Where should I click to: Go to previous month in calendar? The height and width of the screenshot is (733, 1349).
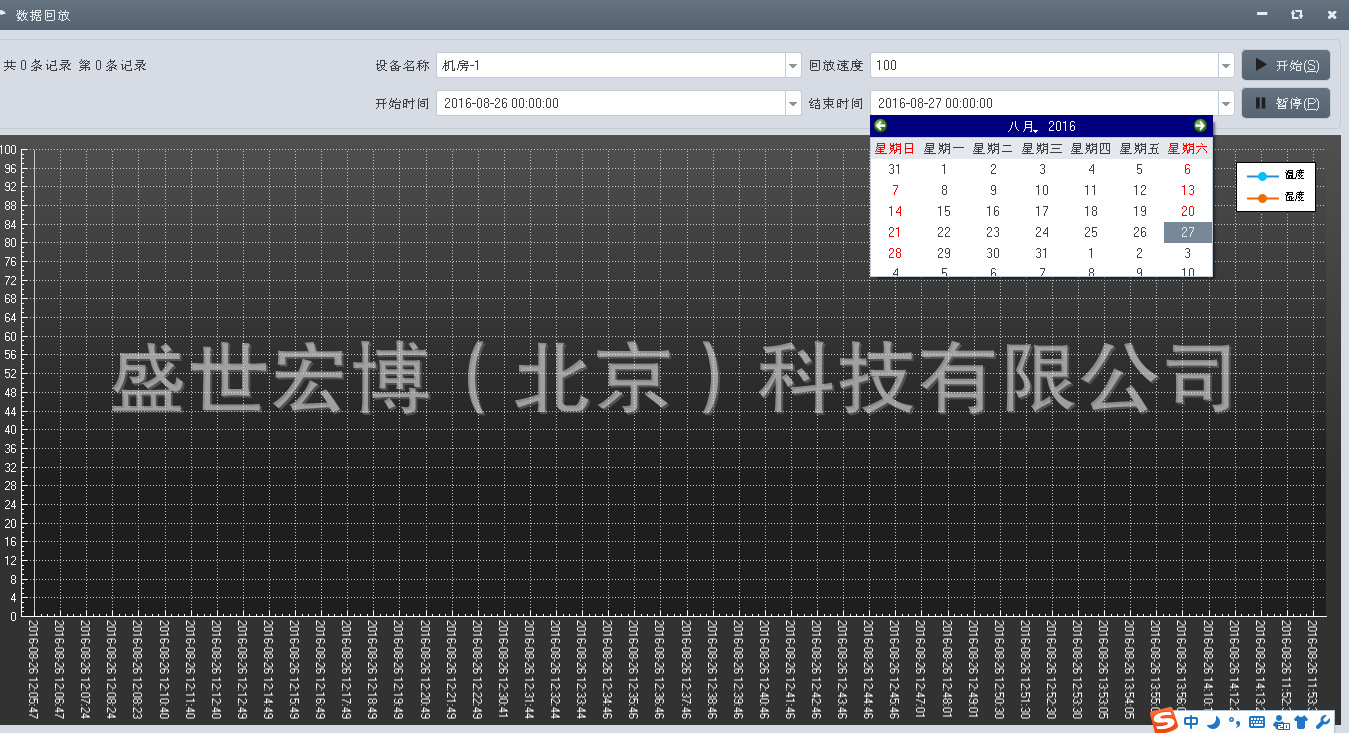[x=880, y=126]
